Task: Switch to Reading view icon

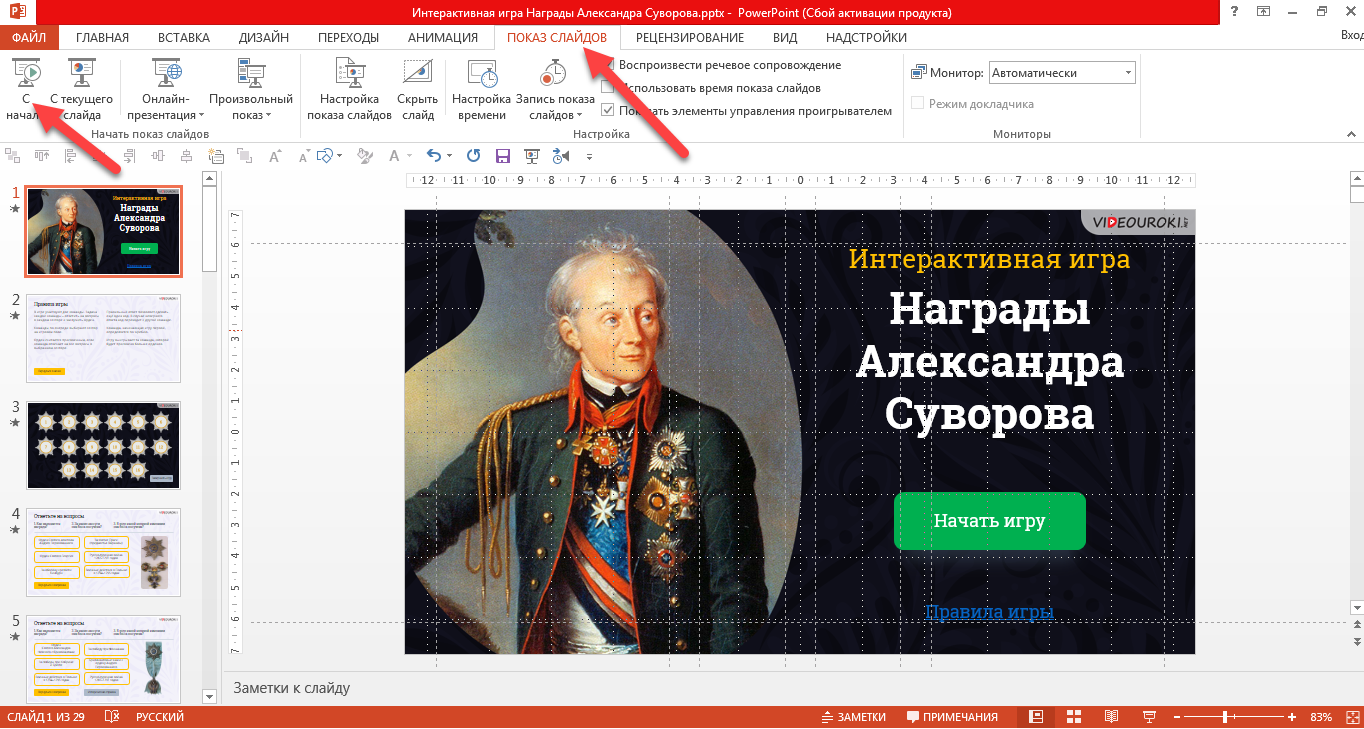Action: click(x=1111, y=717)
